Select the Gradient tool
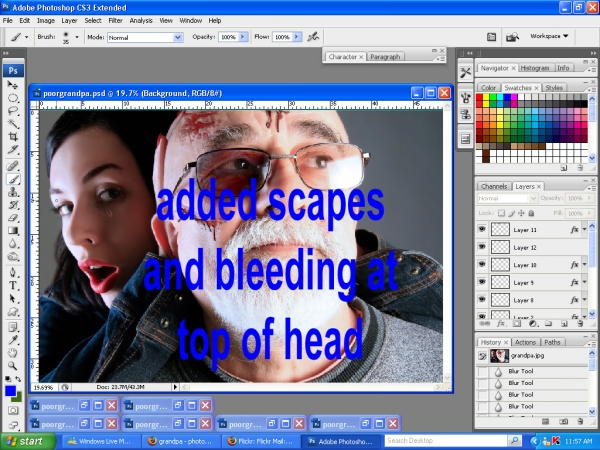This screenshot has height=450, width=600. pyautogui.click(x=13, y=230)
